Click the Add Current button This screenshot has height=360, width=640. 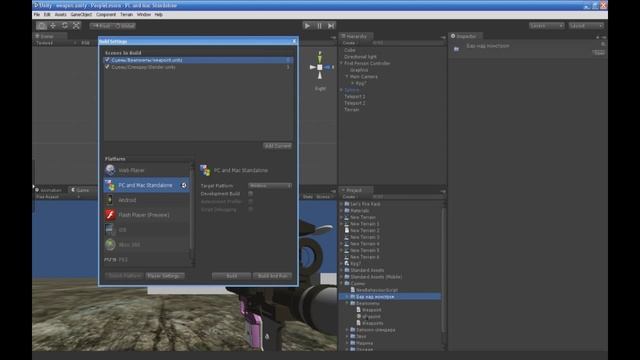click(278, 146)
